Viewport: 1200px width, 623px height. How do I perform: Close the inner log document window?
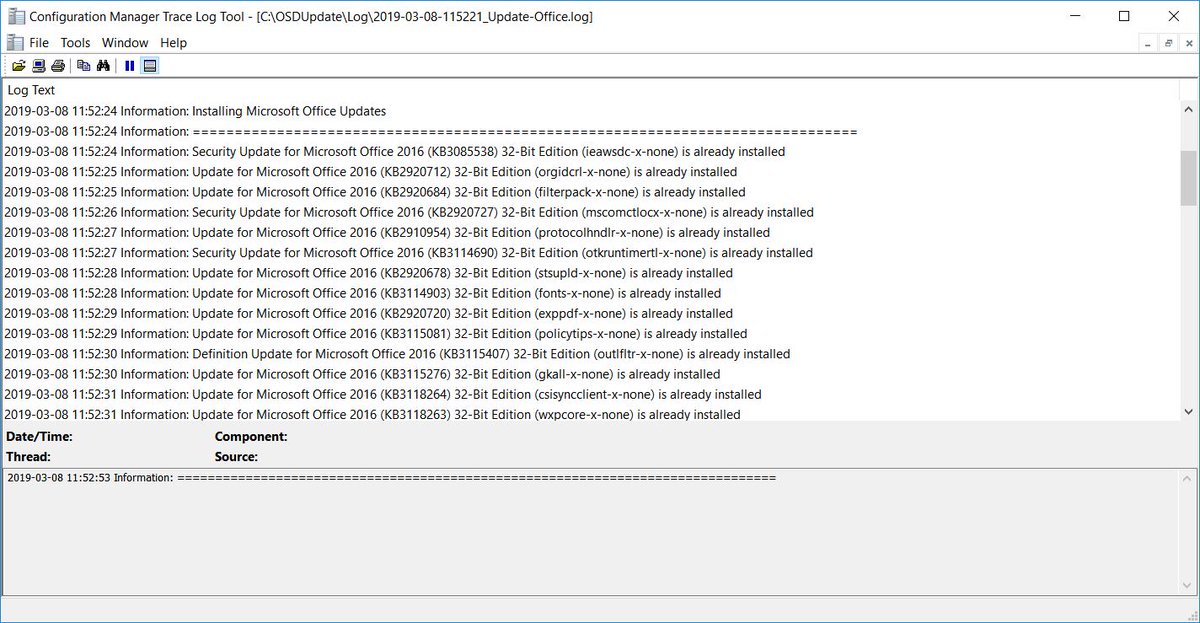[1187, 43]
